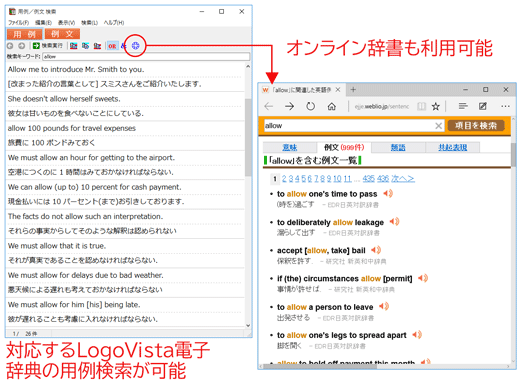Click the browser page vertical scrollbar thumb
520x384 pixels.
point(513,156)
